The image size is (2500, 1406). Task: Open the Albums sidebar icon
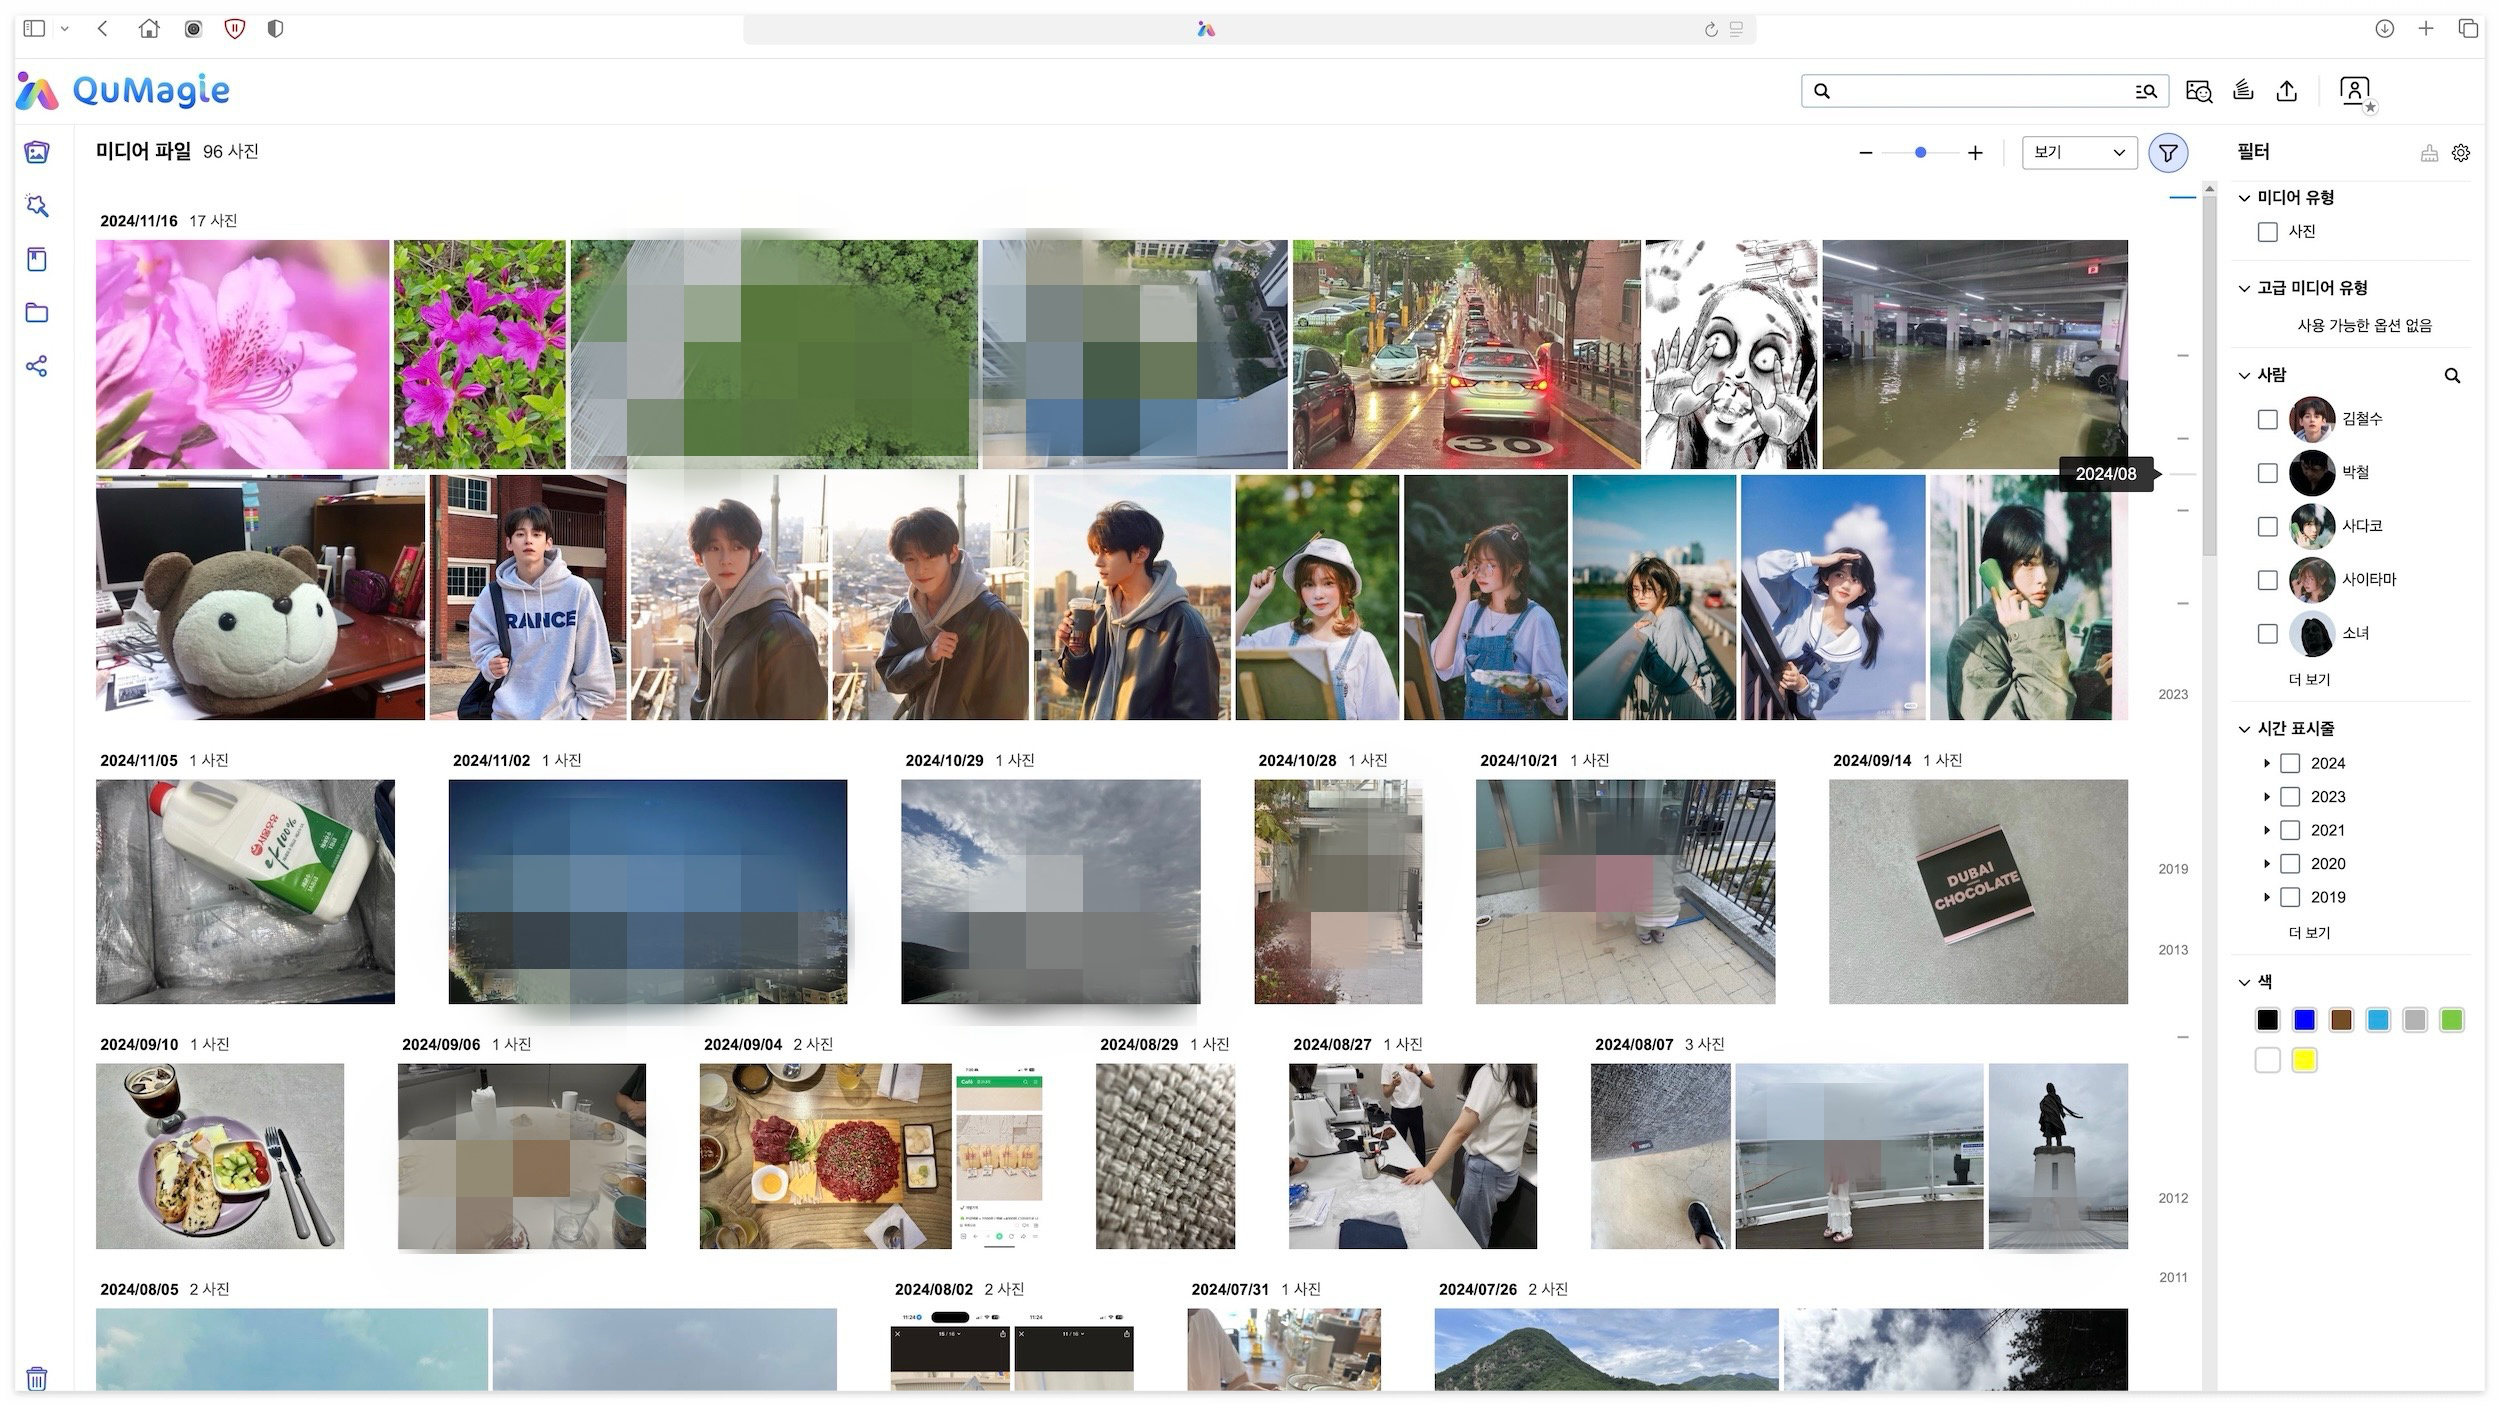[37, 260]
